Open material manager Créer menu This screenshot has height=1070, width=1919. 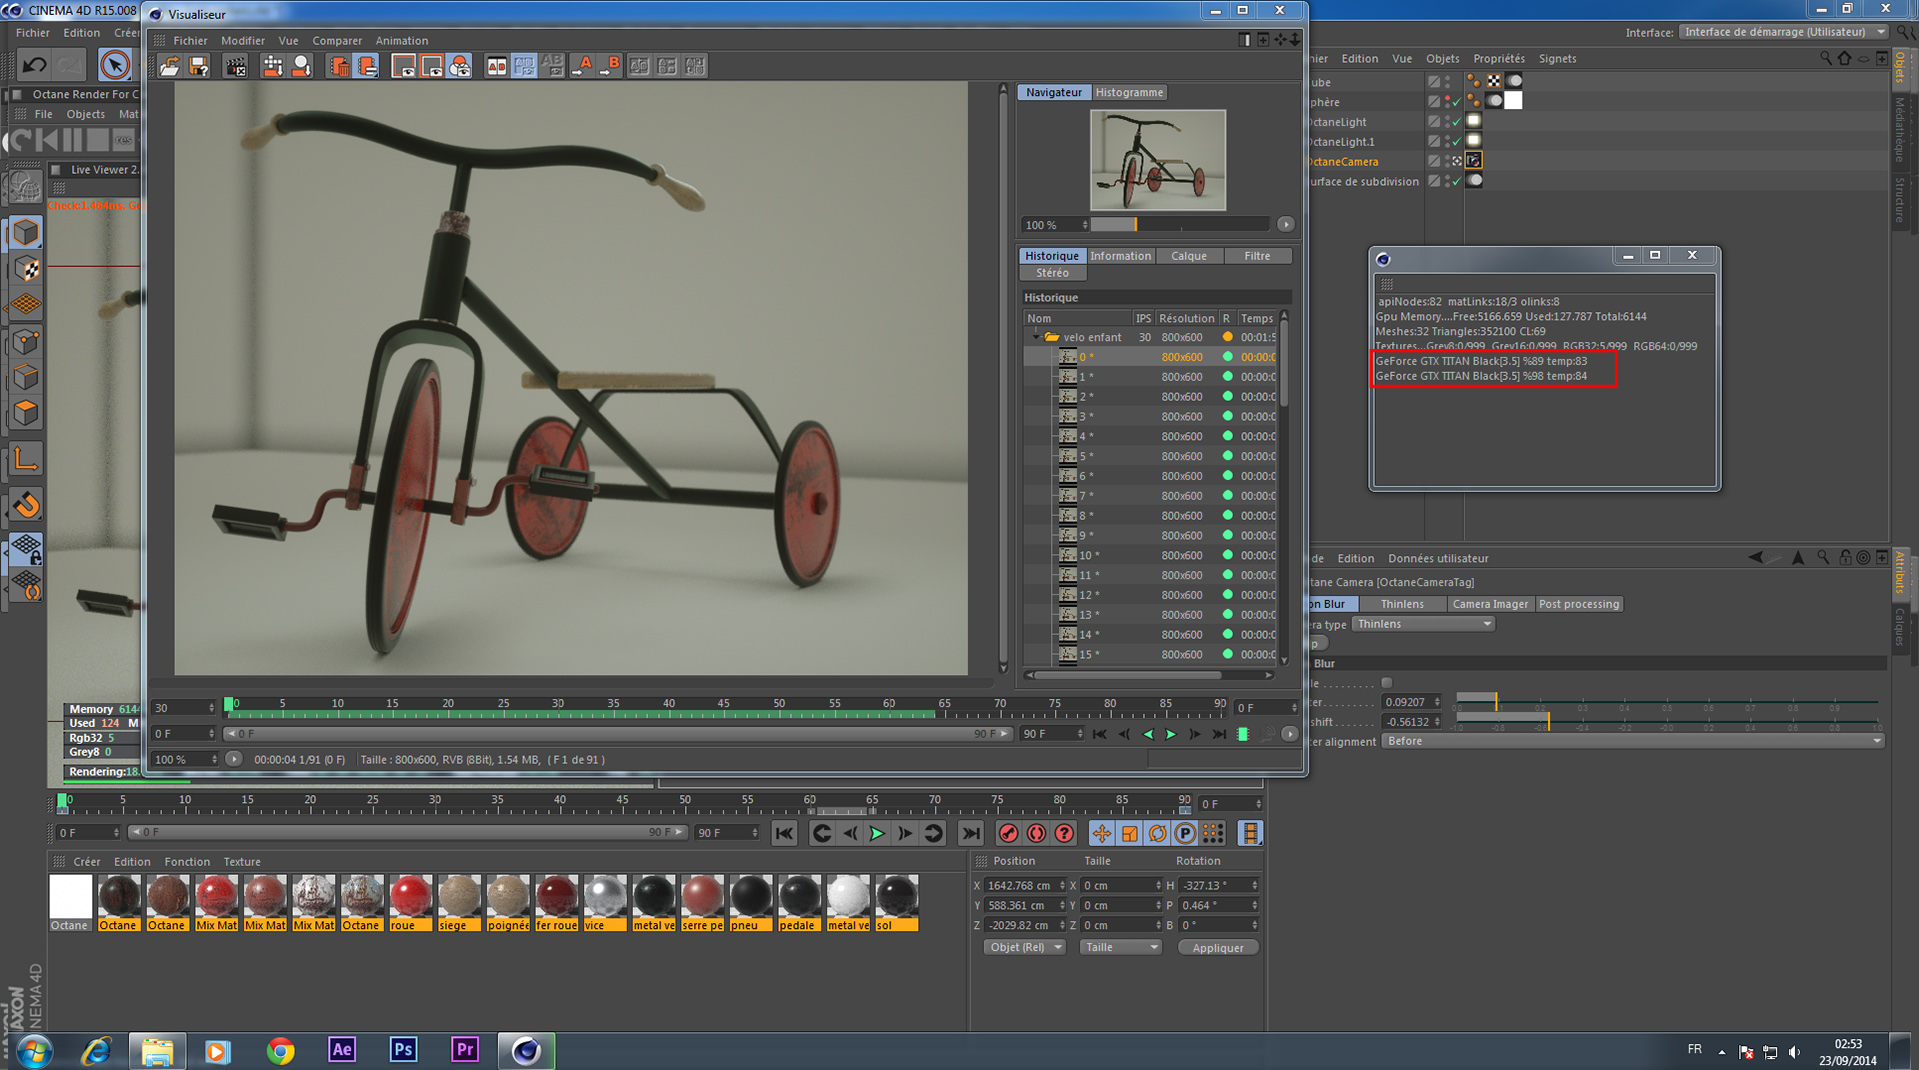coord(86,862)
